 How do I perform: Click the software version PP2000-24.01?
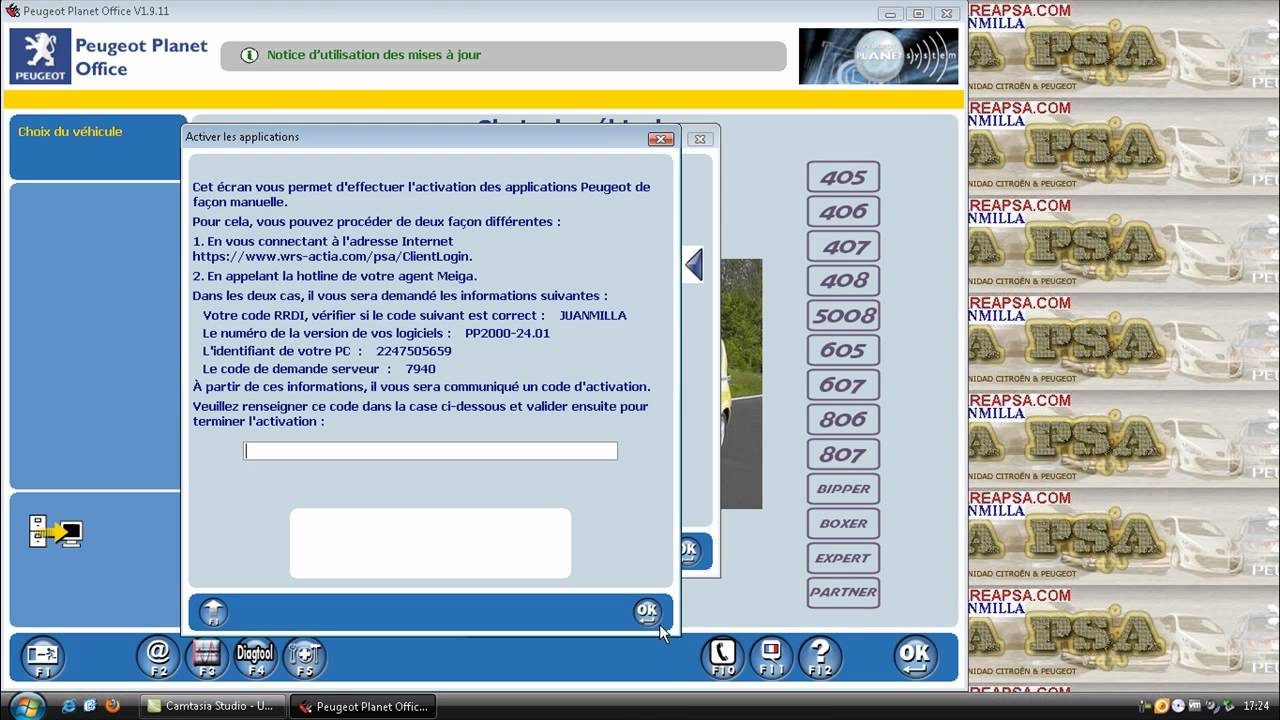coord(507,333)
